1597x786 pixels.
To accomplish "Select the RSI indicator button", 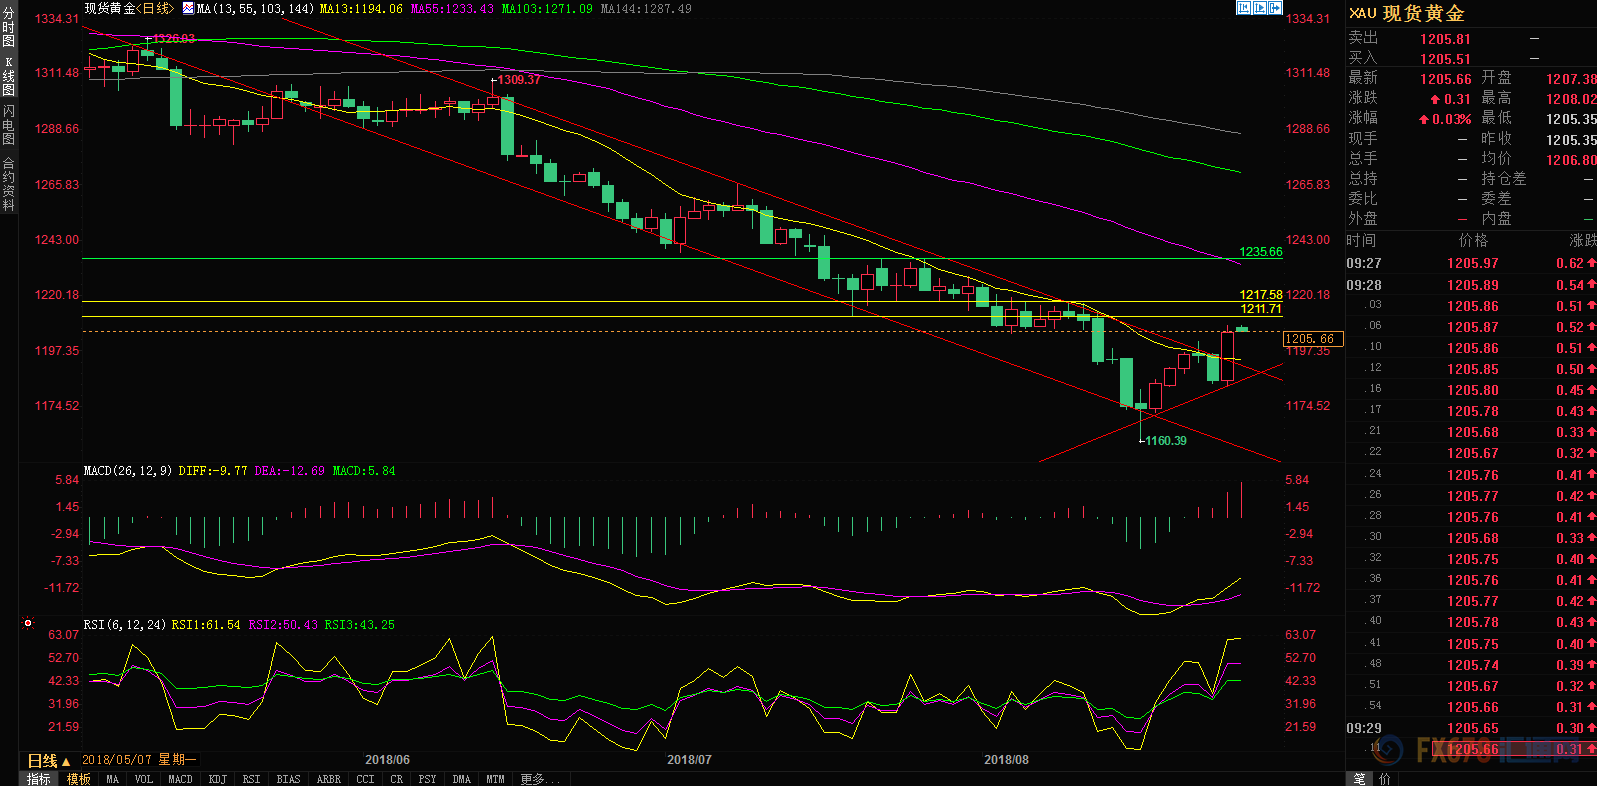I will tap(251, 779).
